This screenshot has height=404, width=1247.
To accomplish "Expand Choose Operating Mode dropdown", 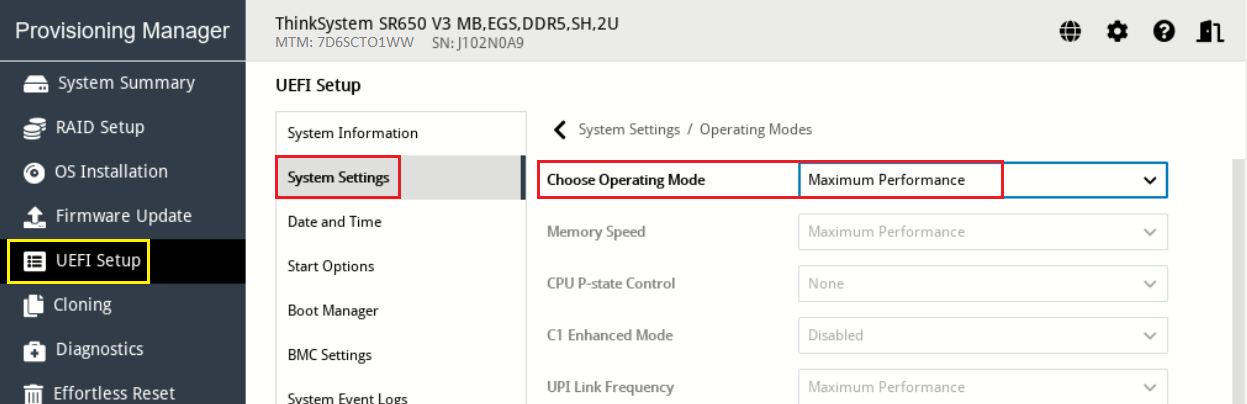I will (x=1149, y=180).
